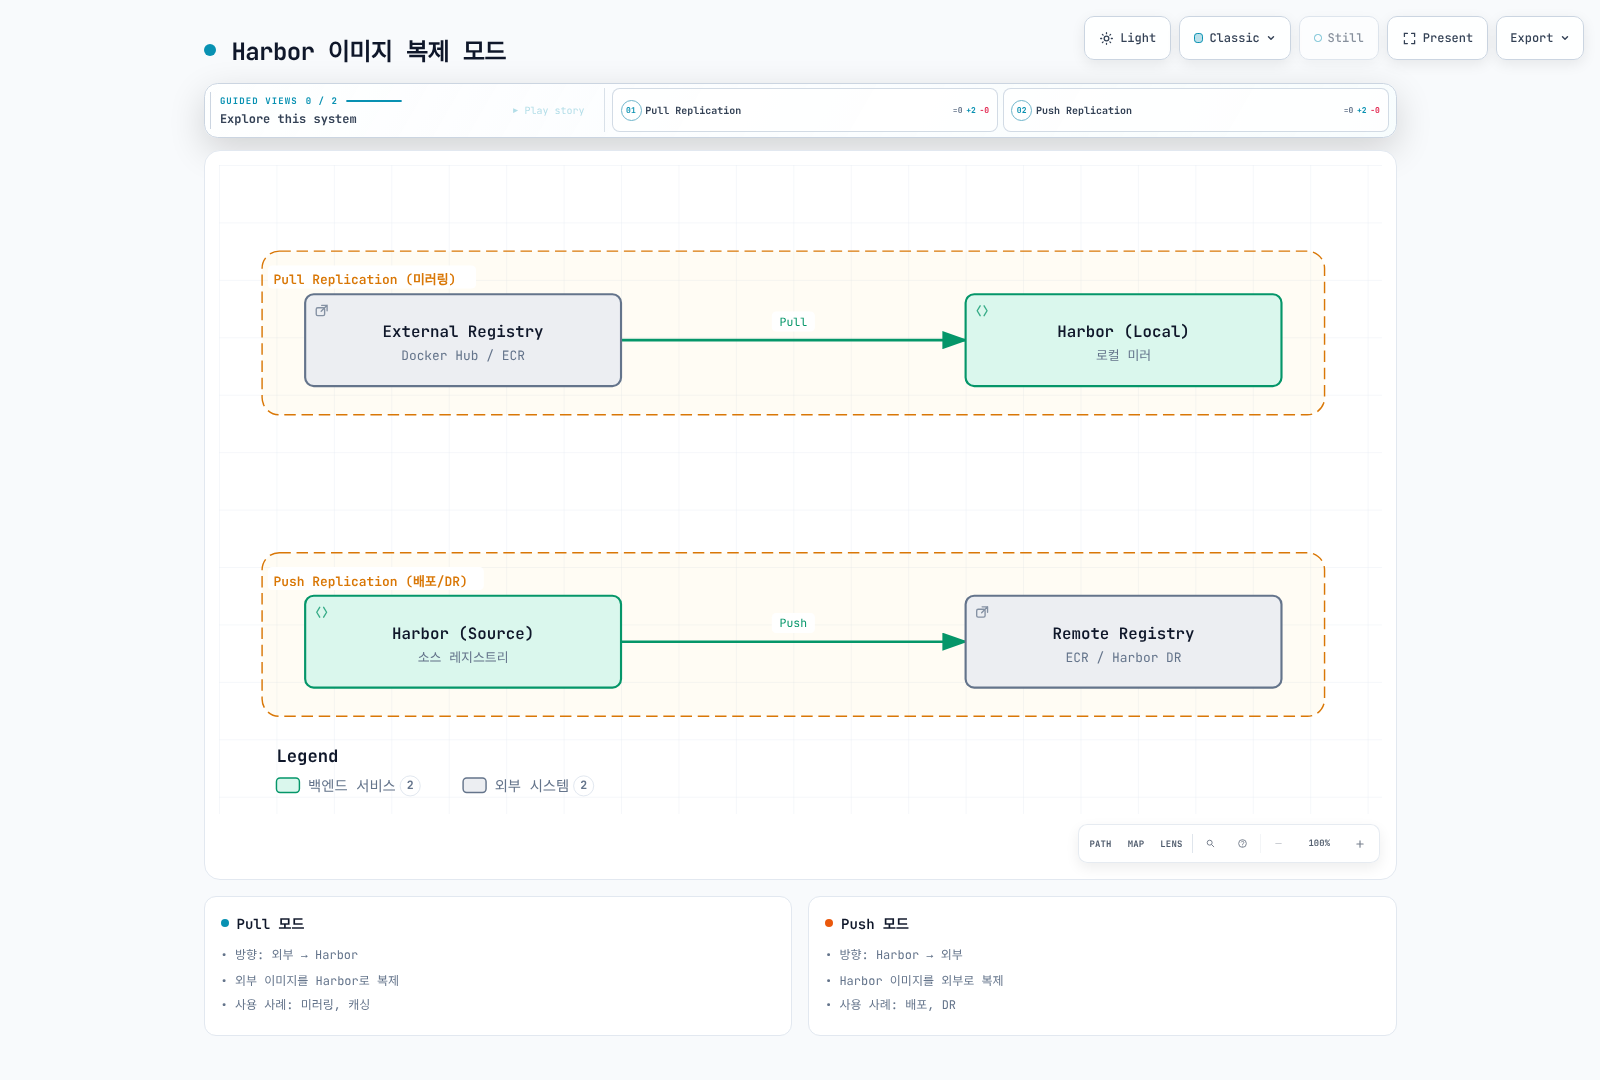Zoom in with the plus button

(x=1360, y=844)
